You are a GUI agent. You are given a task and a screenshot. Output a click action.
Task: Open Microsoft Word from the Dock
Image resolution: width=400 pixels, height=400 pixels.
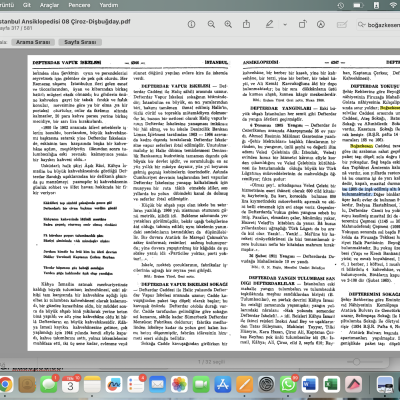(310, 384)
